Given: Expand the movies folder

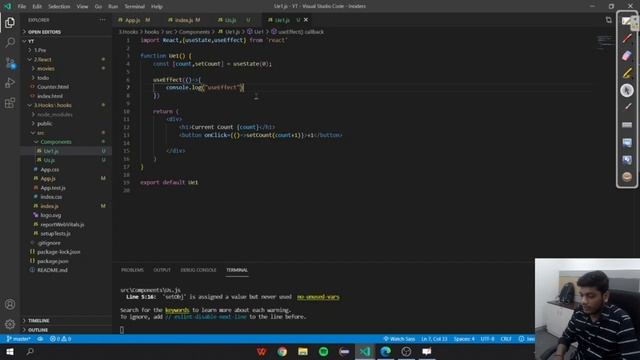Looking at the screenshot, I should [66, 69].
